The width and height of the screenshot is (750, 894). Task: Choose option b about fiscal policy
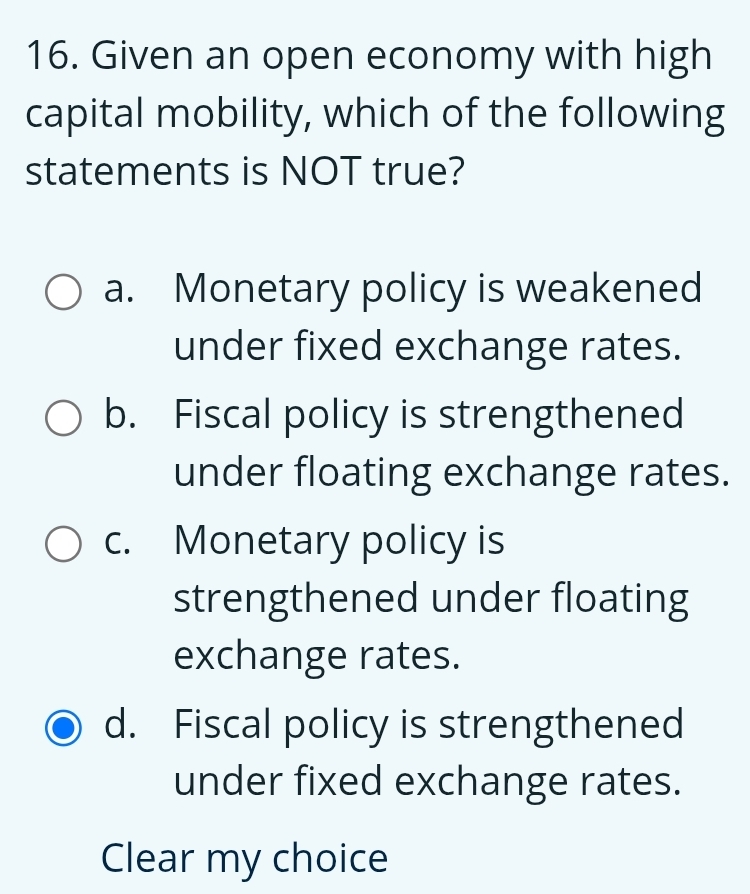[x=63, y=418]
